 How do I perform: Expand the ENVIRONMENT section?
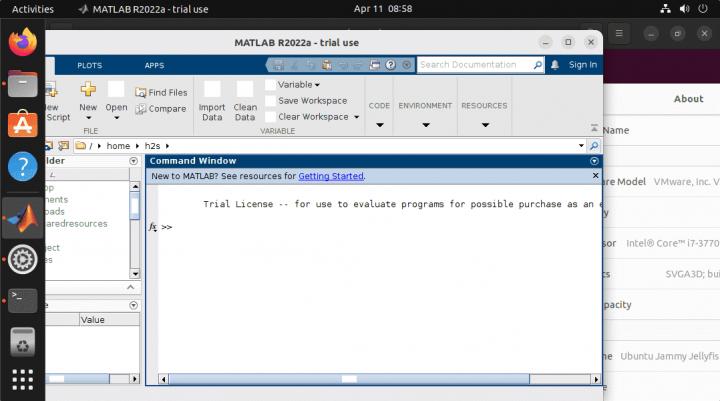[425, 125]
